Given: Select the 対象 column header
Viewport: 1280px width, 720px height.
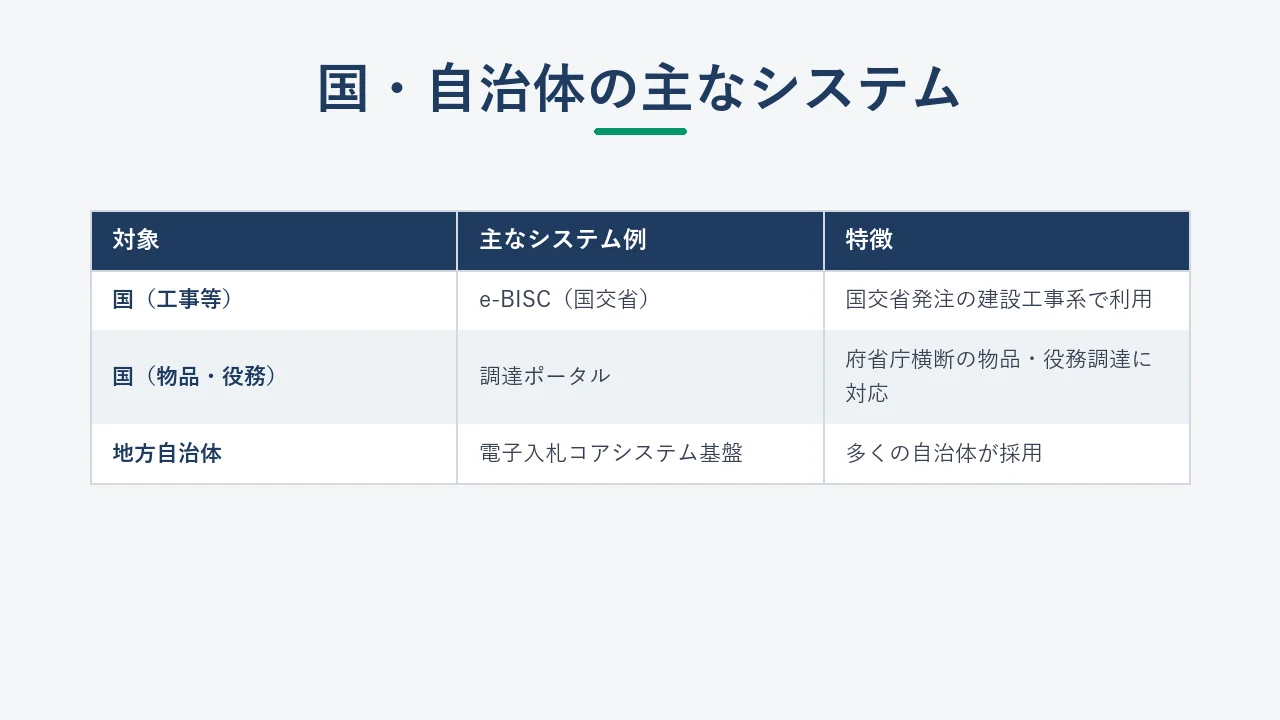Looking at the screenshot, I should tap(274, 240).
